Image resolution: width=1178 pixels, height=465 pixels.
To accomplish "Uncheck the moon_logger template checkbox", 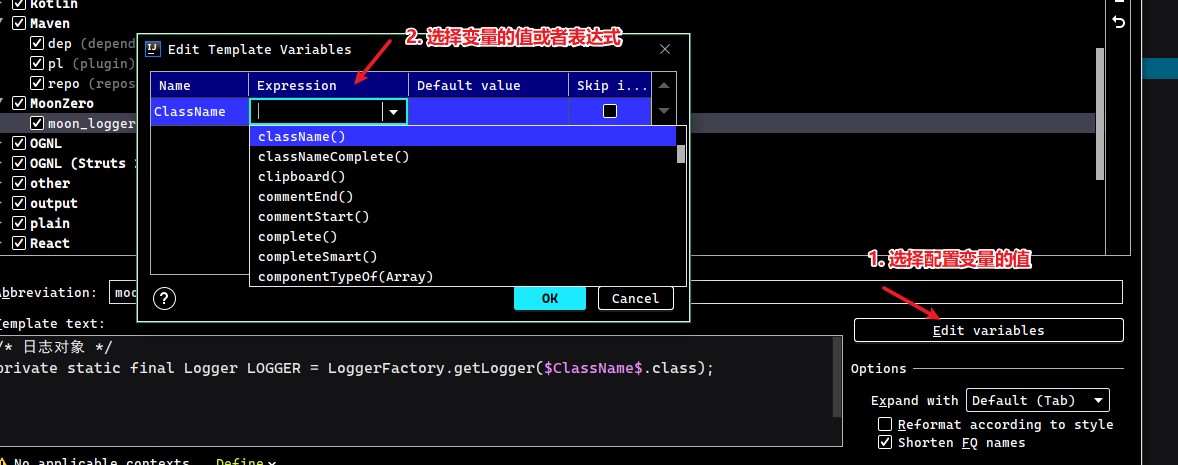I will pyautogui.click(x=37, y=123).
